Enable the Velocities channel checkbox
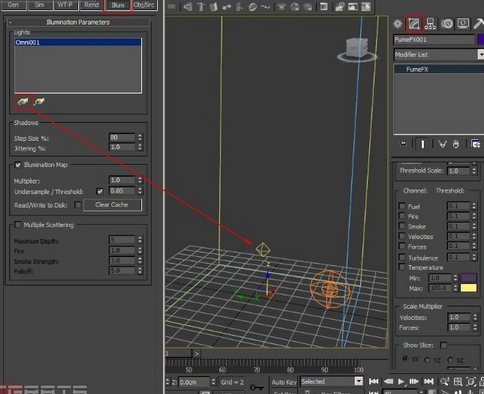The width and height of the screenshot is (484, 394). pos(402,236)
